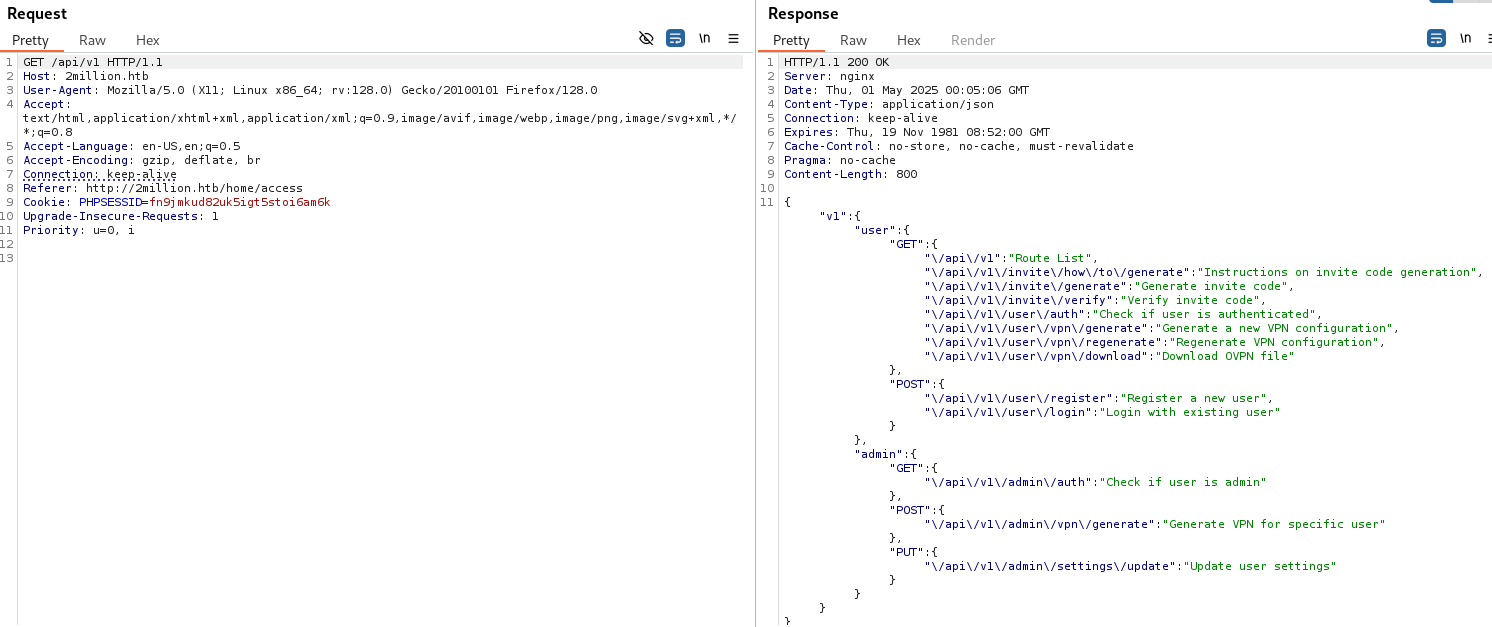Screen dimensions: 1492x627
Task: Click the 'Update user settings' entry
Action: click(1130, 566)
